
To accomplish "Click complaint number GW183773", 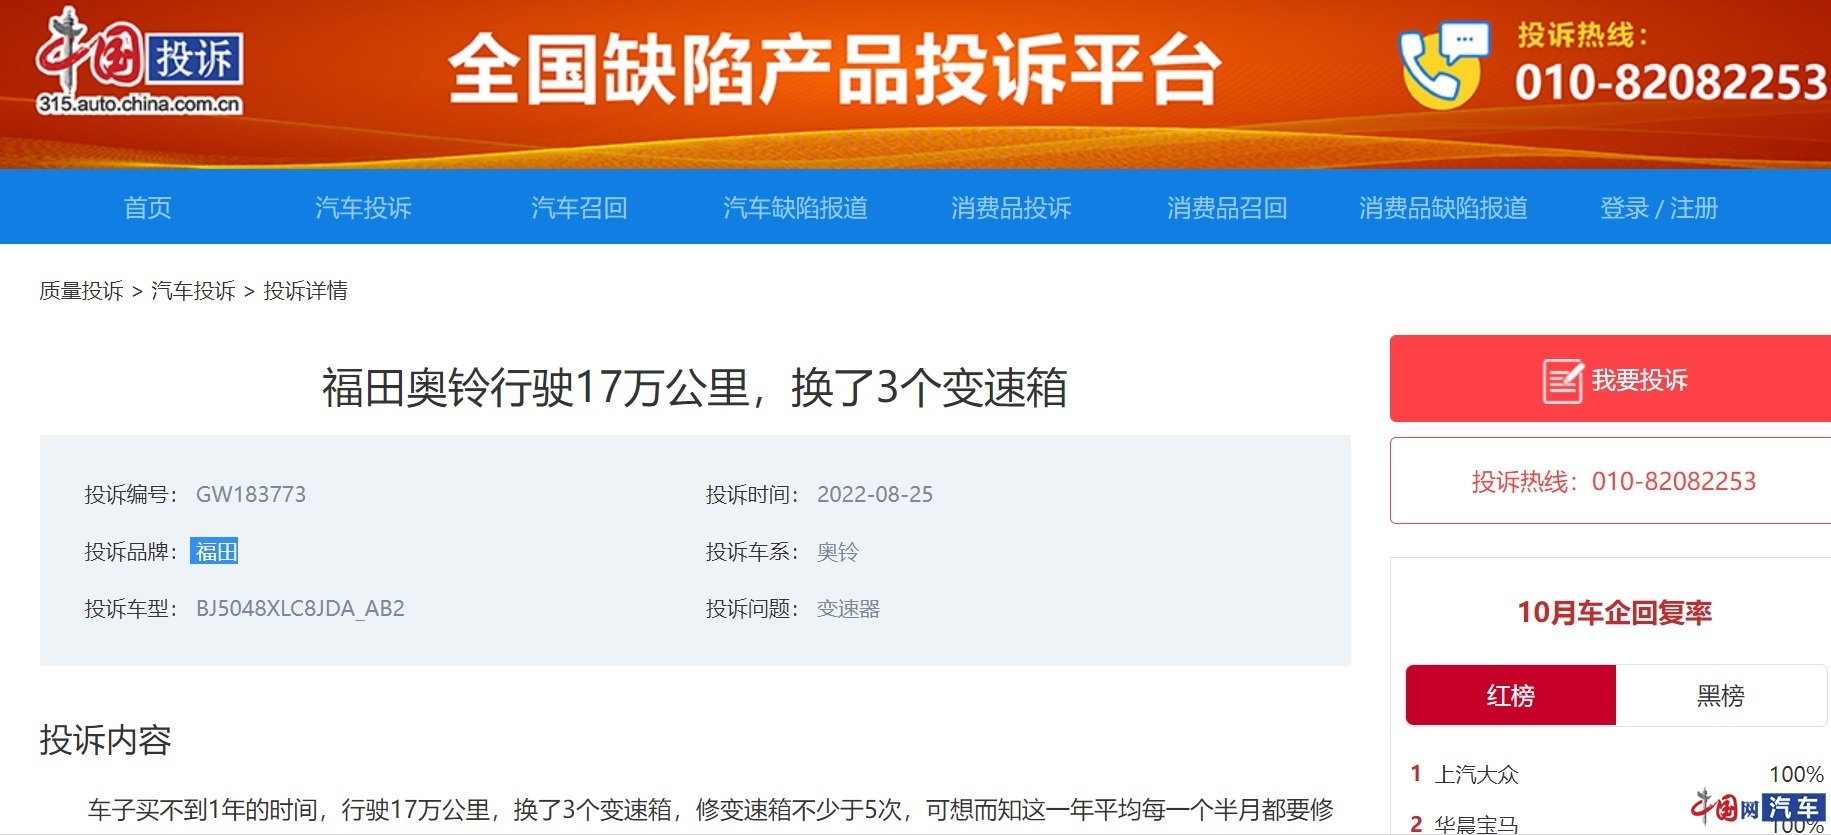I will point(251,495).
